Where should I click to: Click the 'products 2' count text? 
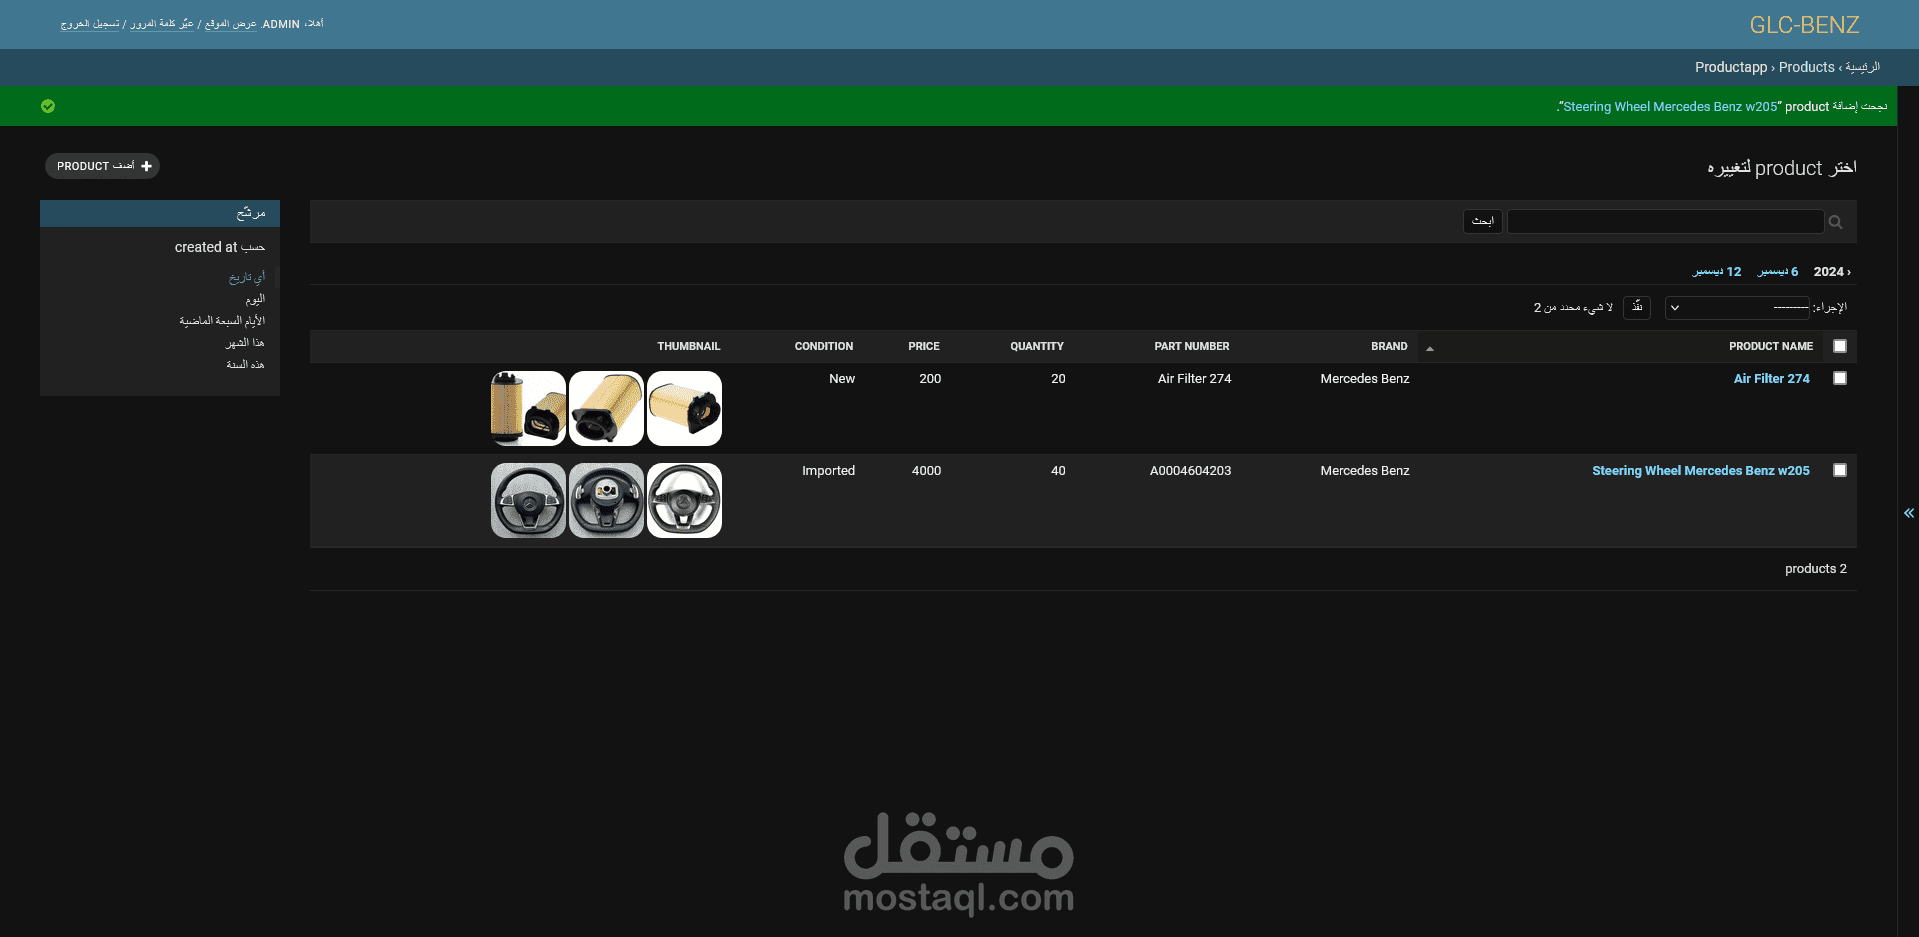tap(1815, 569)
